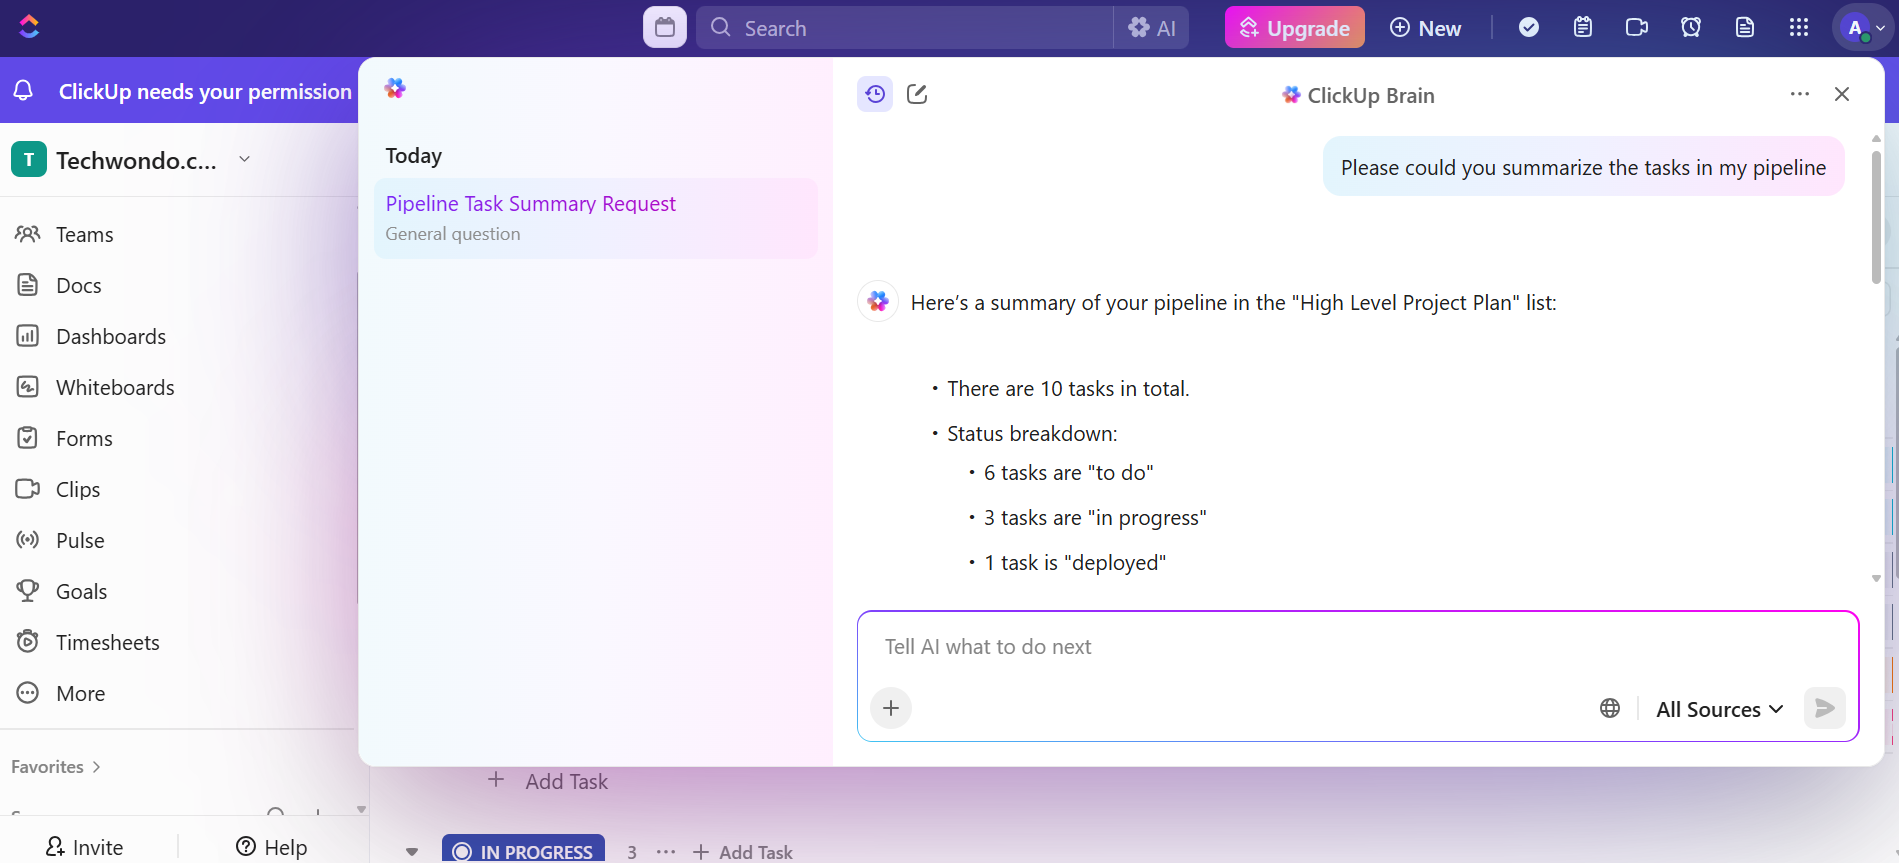Open the reminders alarm clock icon

1691,28
